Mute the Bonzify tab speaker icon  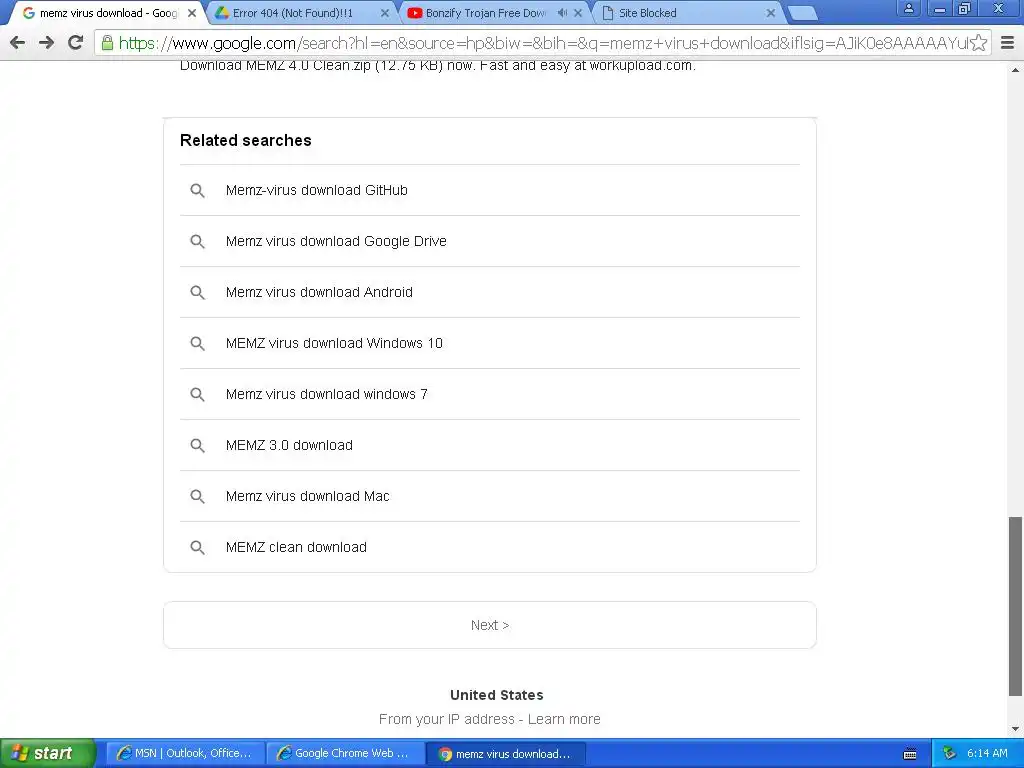[562, 13]
